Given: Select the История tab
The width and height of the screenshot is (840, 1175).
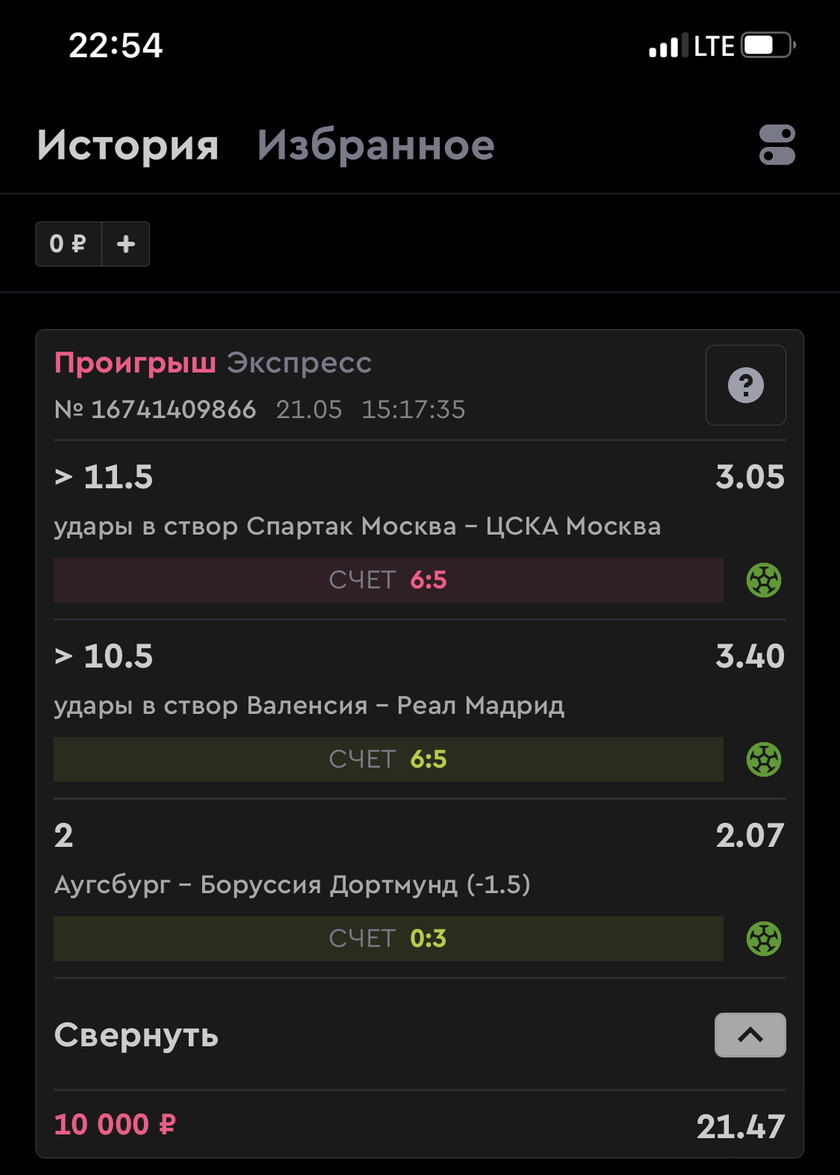Looking at the screenshot, I should [127, 145].
